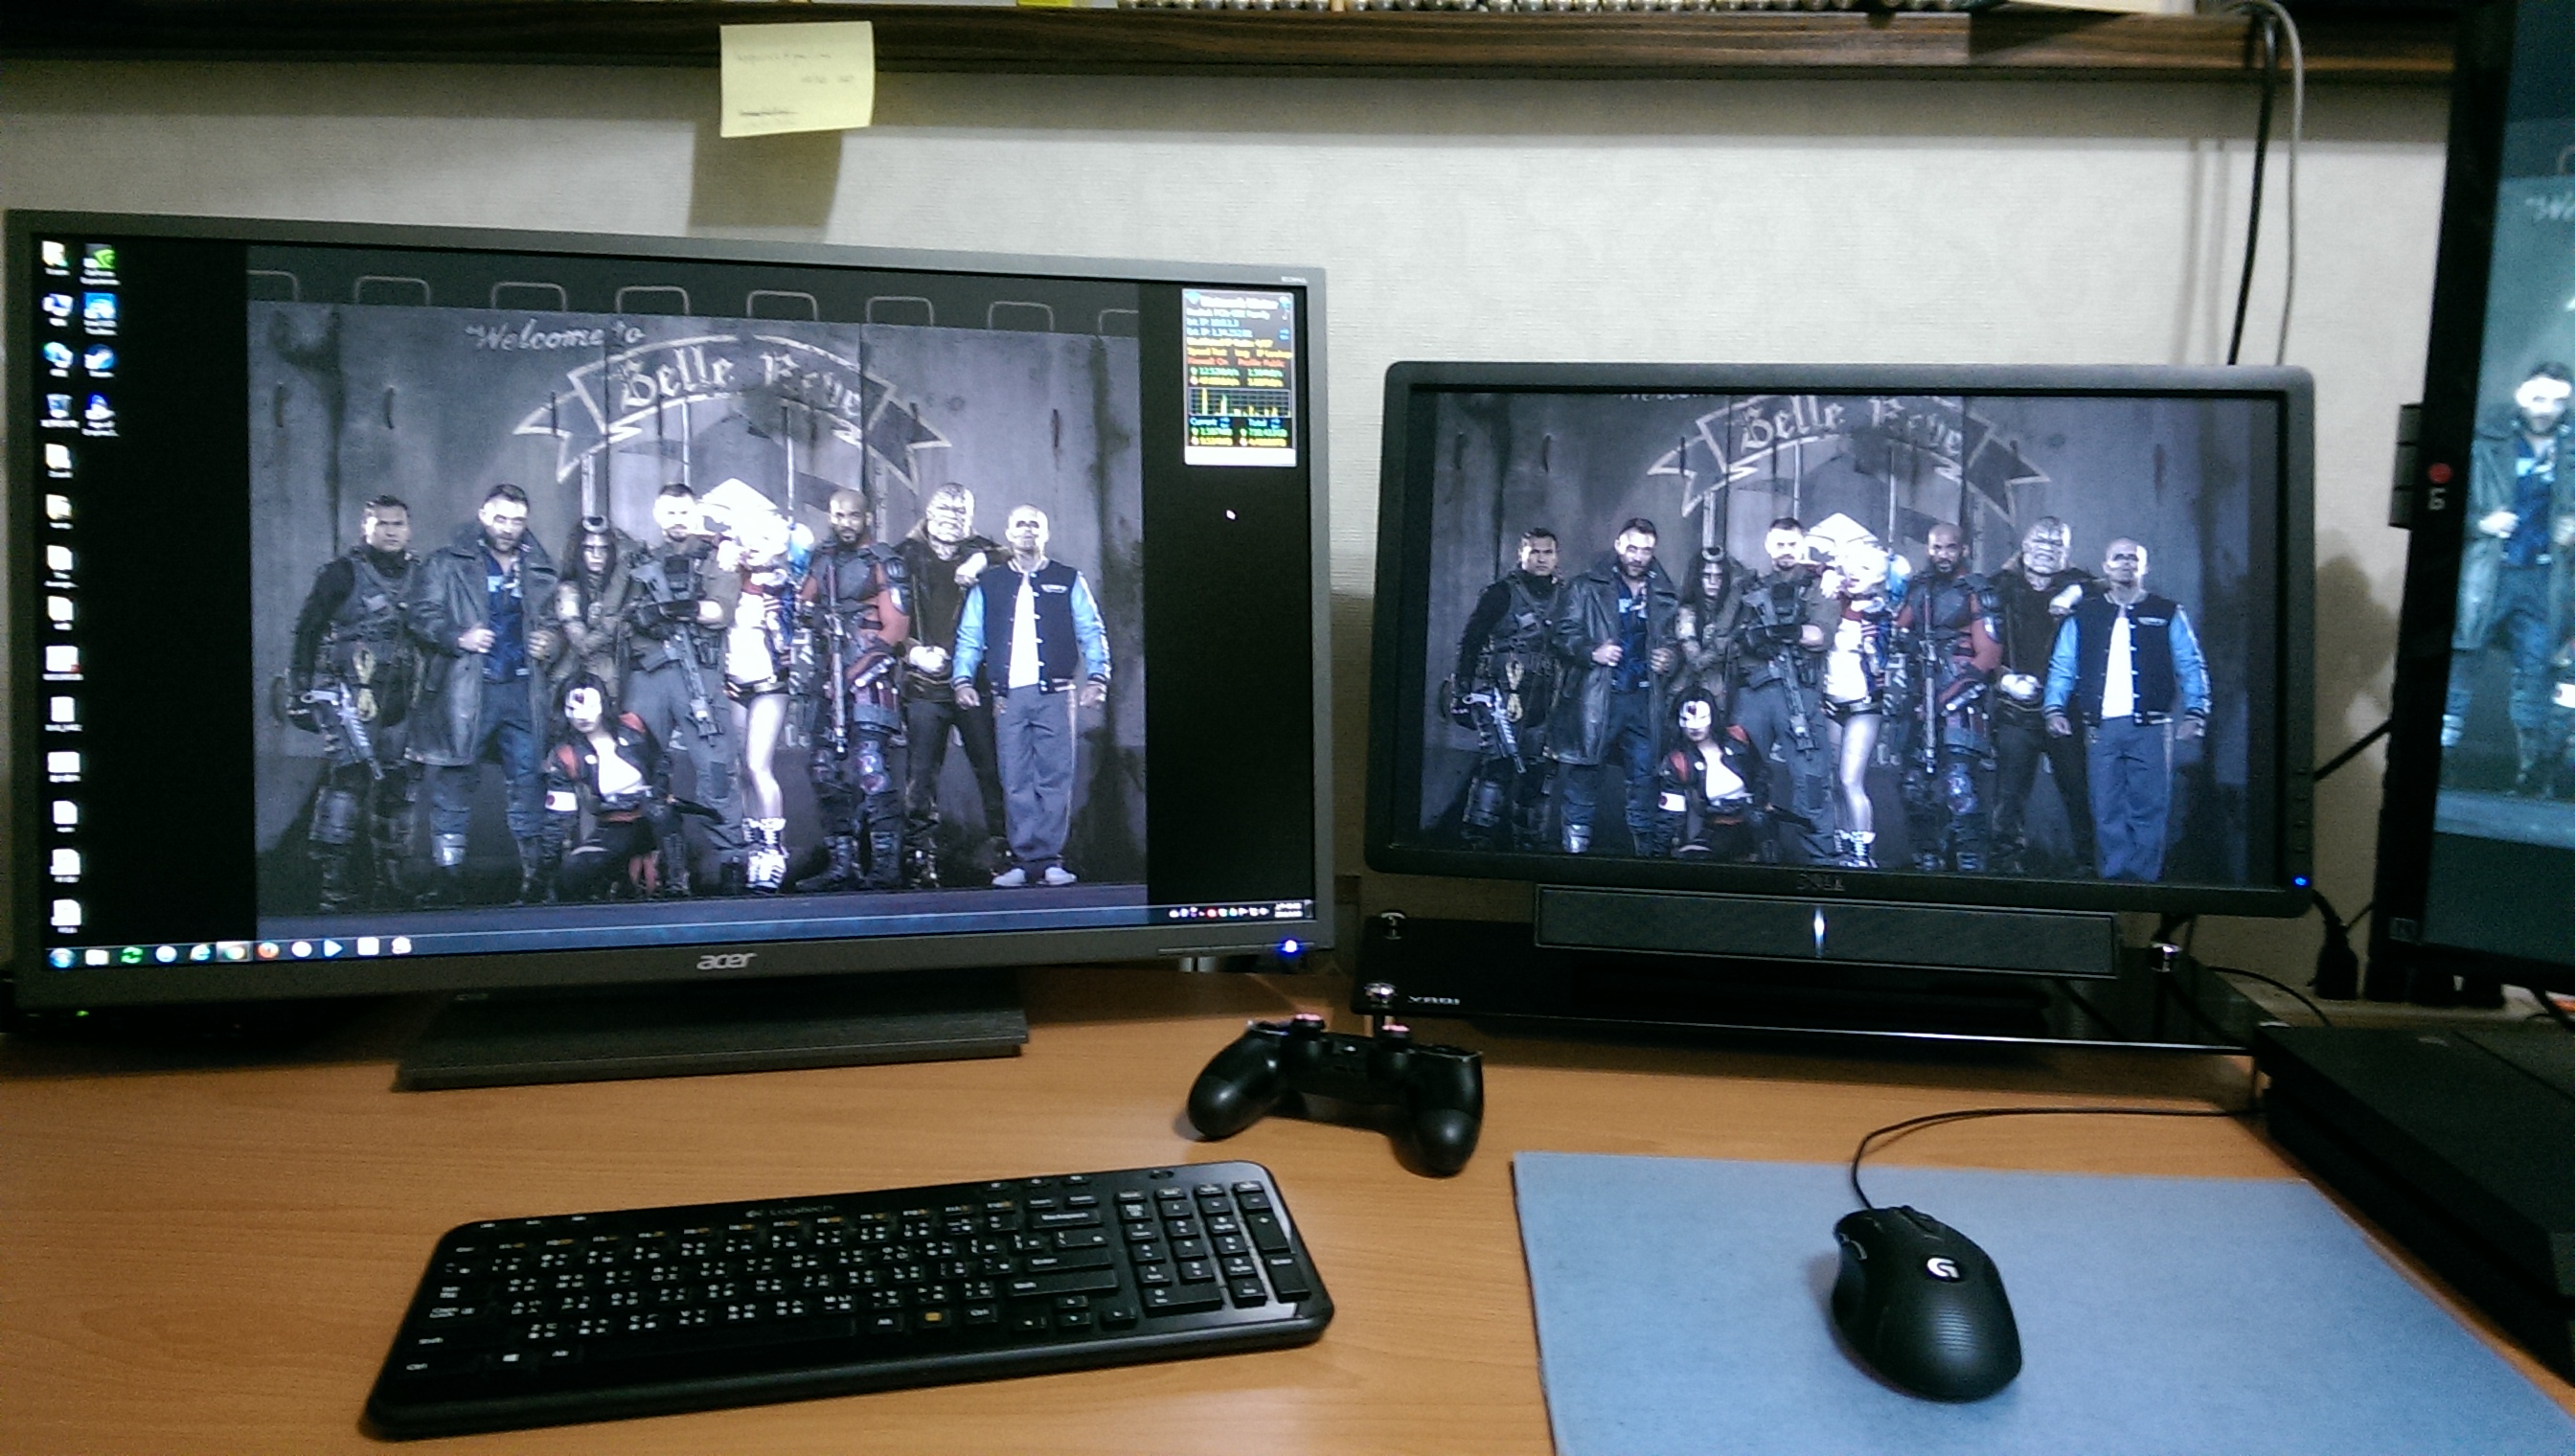The image size is (2575, 1456).
Task: Switch to the highlighted Chrome taskbar button
Action: tap(233, 951)
